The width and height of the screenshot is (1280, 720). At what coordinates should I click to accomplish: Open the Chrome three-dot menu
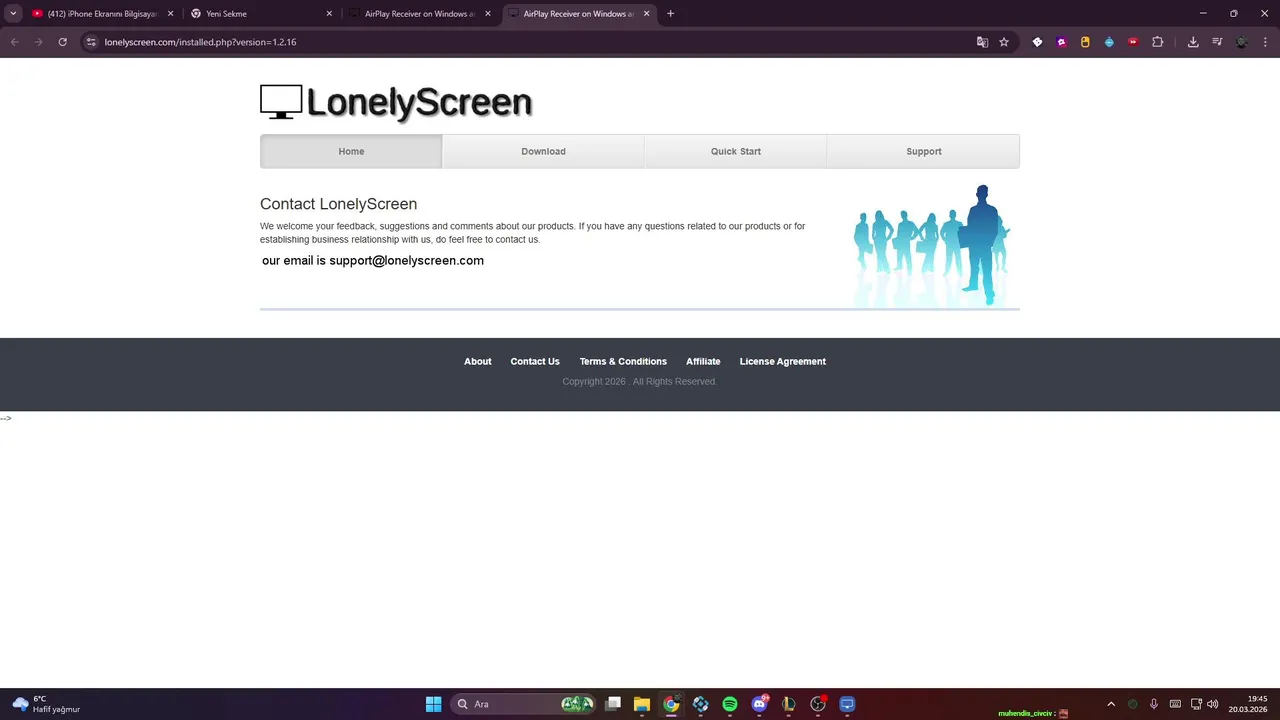[x=1265, y=42]
